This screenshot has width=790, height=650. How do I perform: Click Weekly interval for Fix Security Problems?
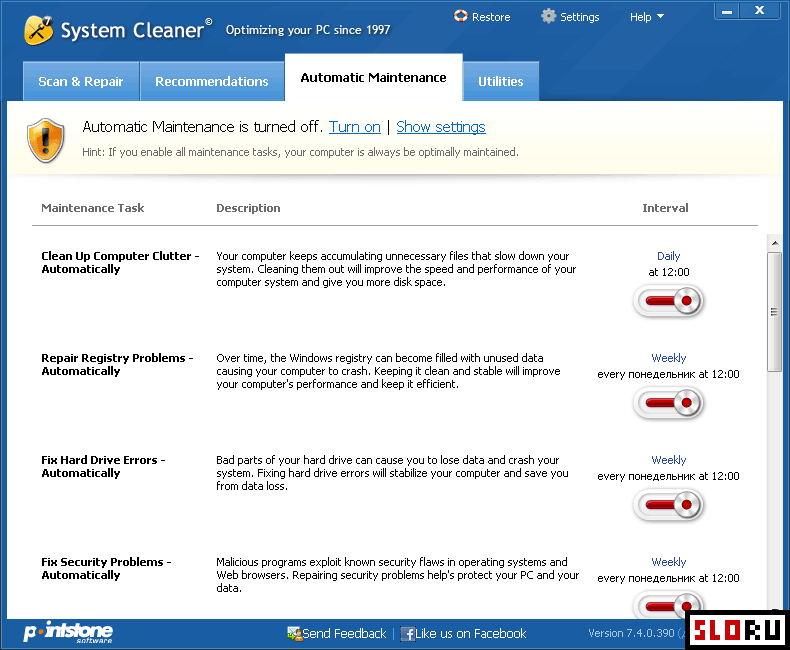669,562
